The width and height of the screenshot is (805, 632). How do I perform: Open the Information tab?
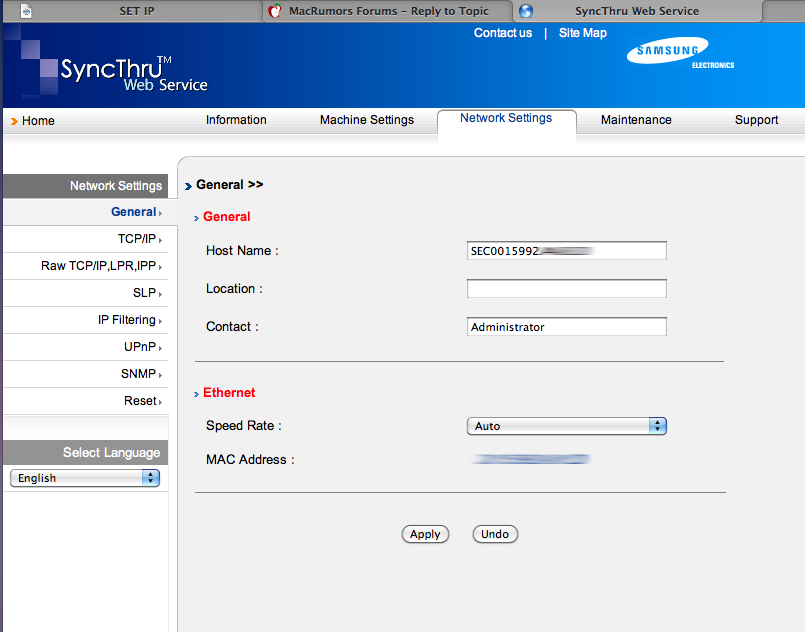236,120
